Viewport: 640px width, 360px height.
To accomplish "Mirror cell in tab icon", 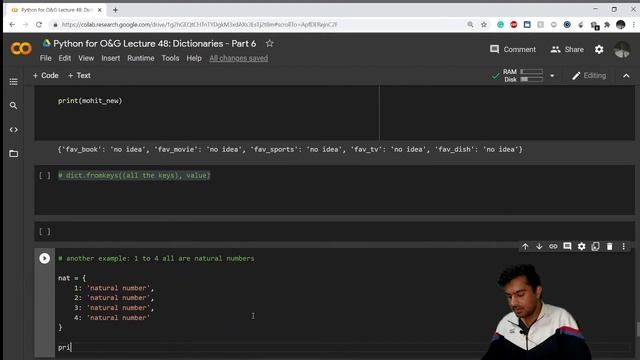I will (596, 247).
